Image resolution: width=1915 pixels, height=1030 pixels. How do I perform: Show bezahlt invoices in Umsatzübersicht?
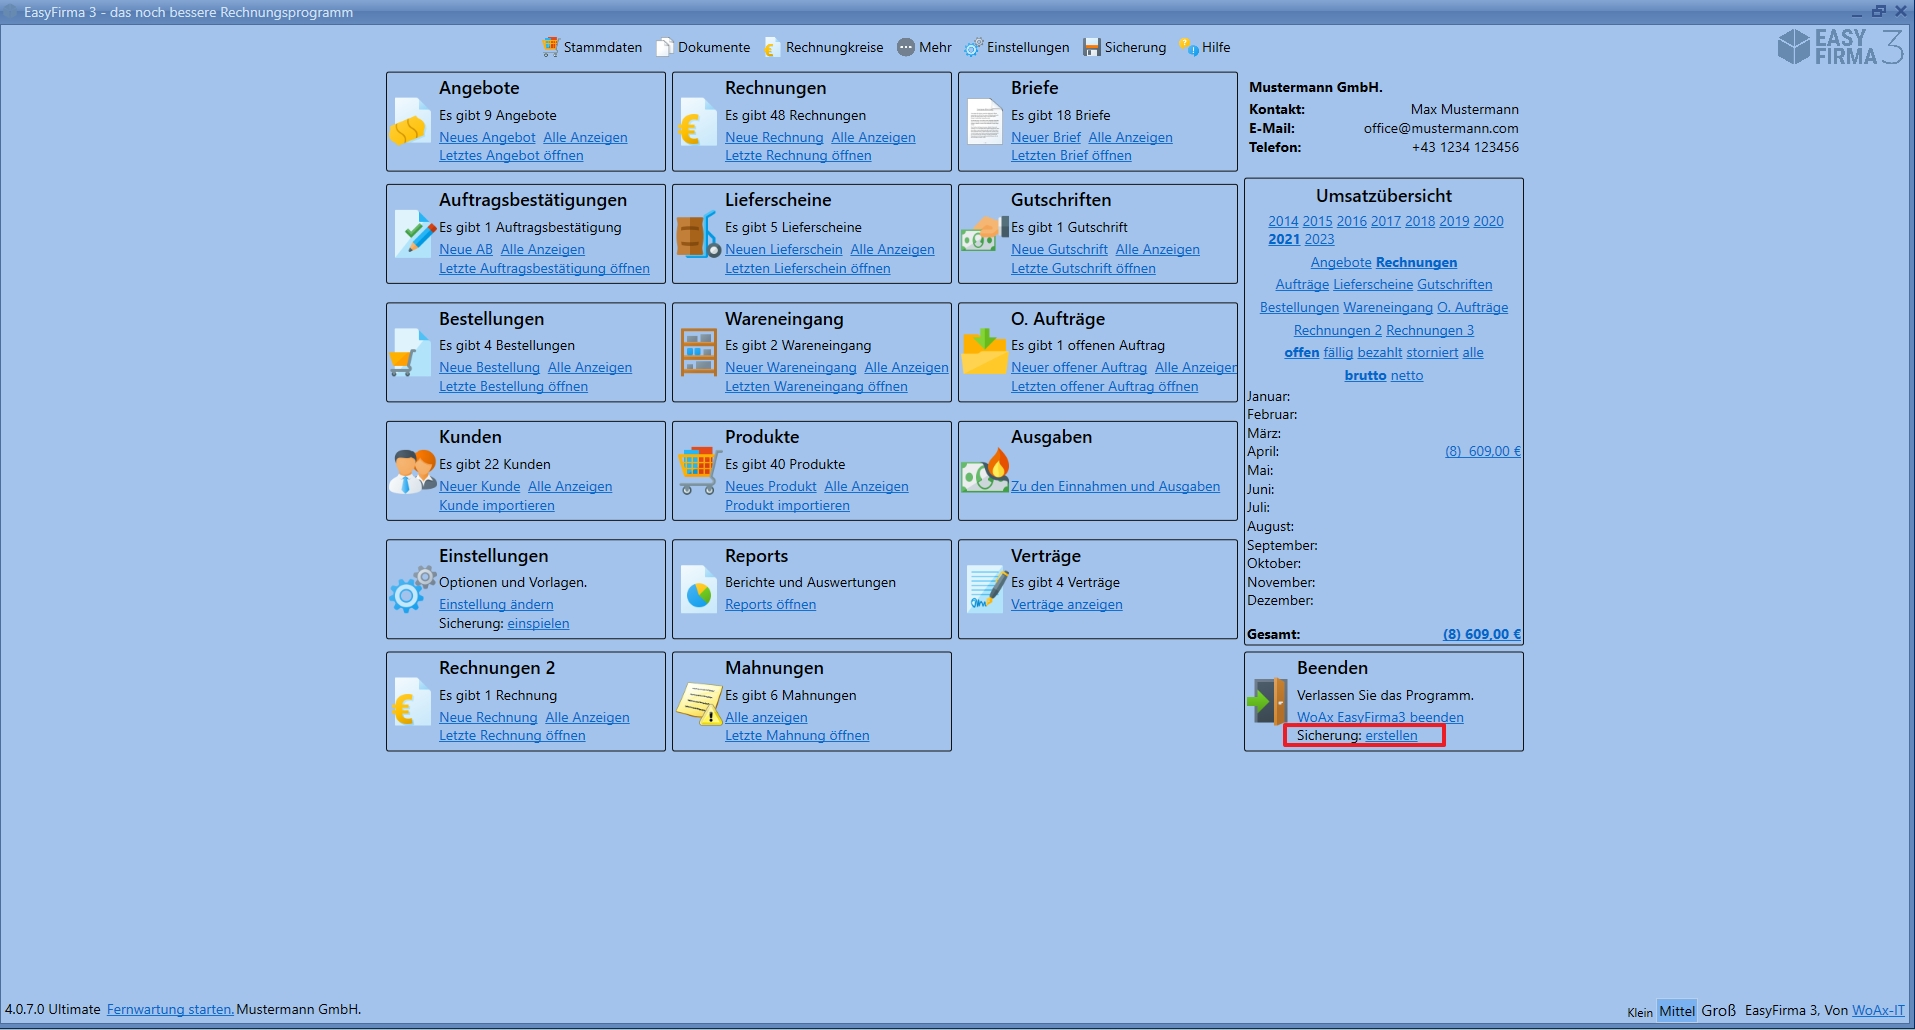click(1379, 352)
